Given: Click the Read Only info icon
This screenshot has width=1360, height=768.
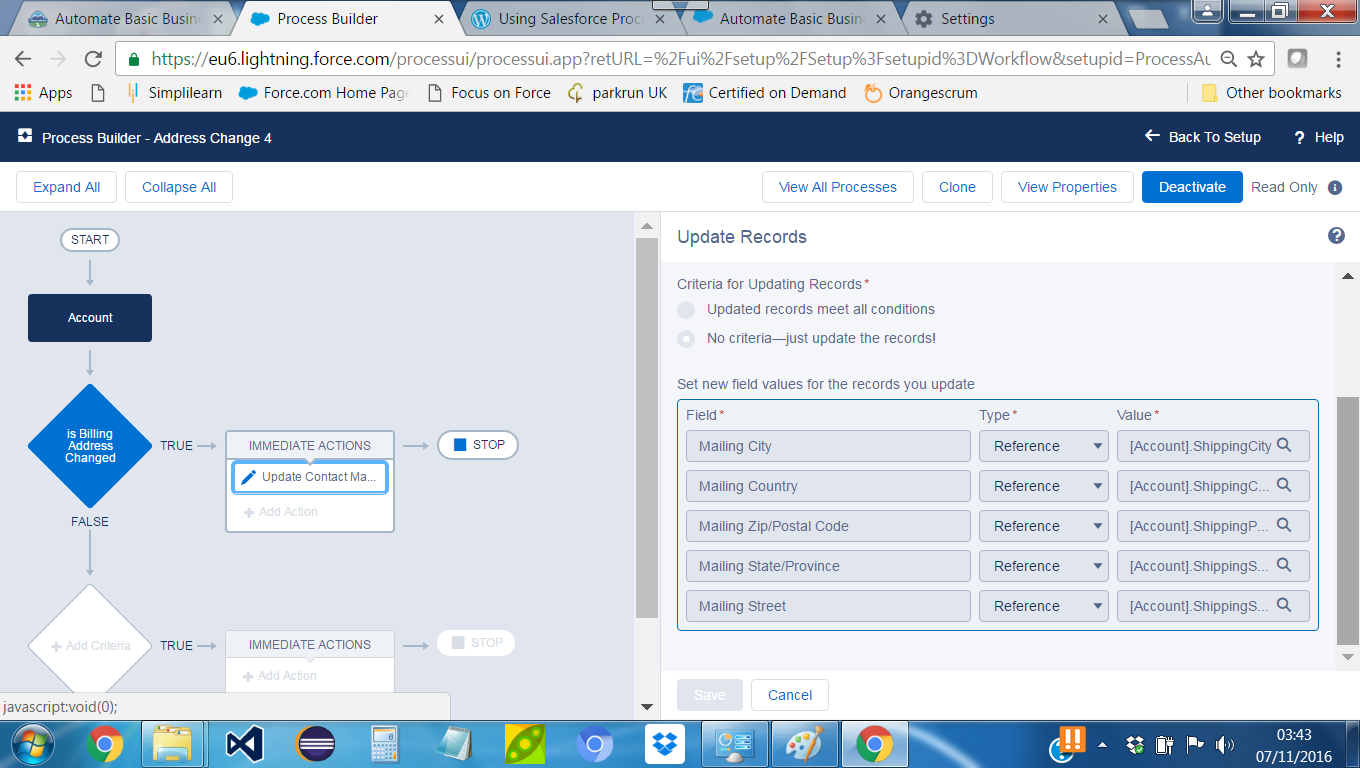Looking at the screenshot, I should [x=1335, y=187].
